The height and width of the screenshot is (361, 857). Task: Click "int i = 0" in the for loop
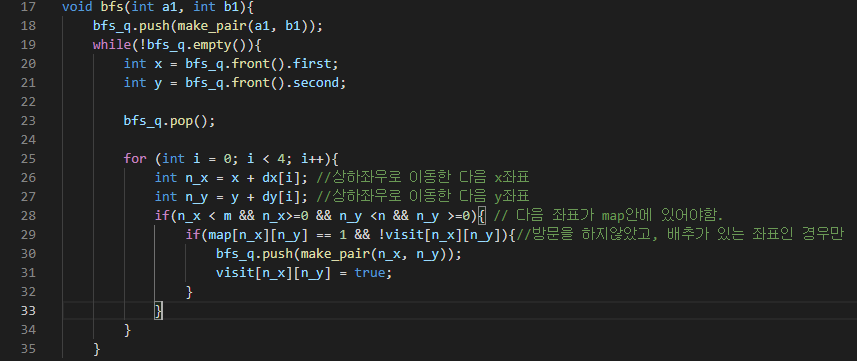pos(196,159)
